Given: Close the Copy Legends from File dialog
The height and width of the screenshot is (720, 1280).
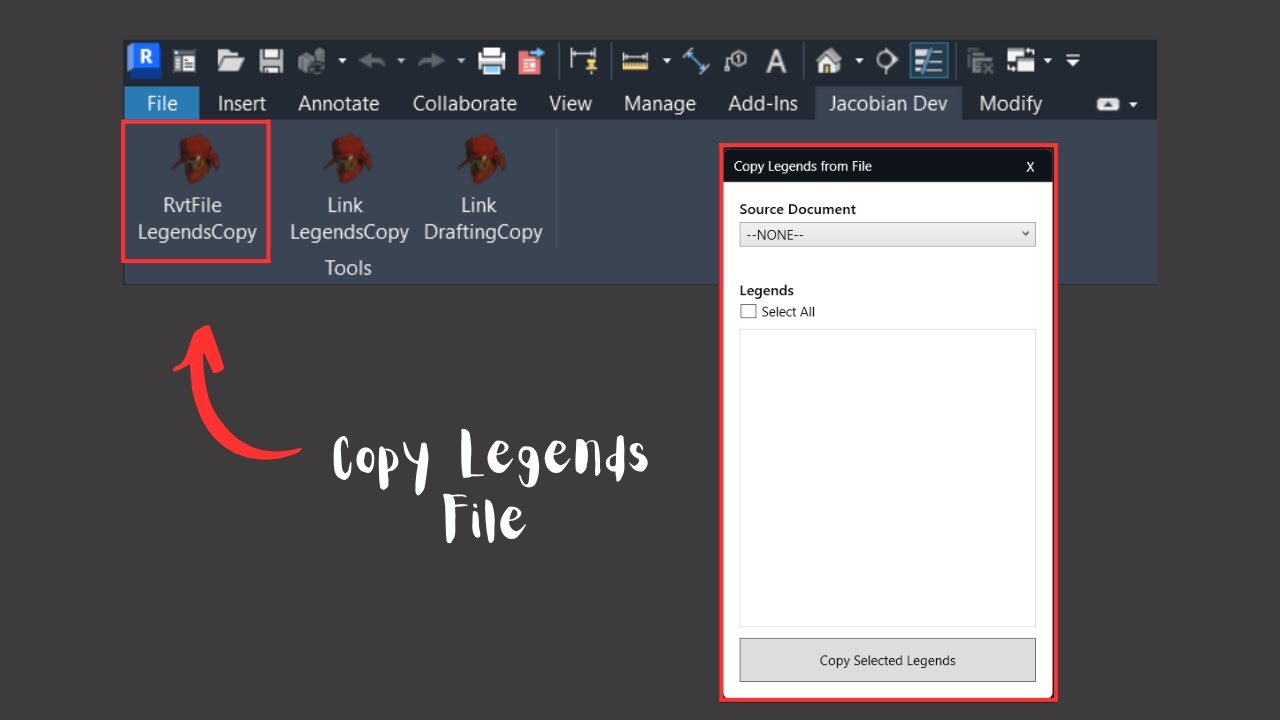Looking at the screenshot, I should pos(1030,167).
